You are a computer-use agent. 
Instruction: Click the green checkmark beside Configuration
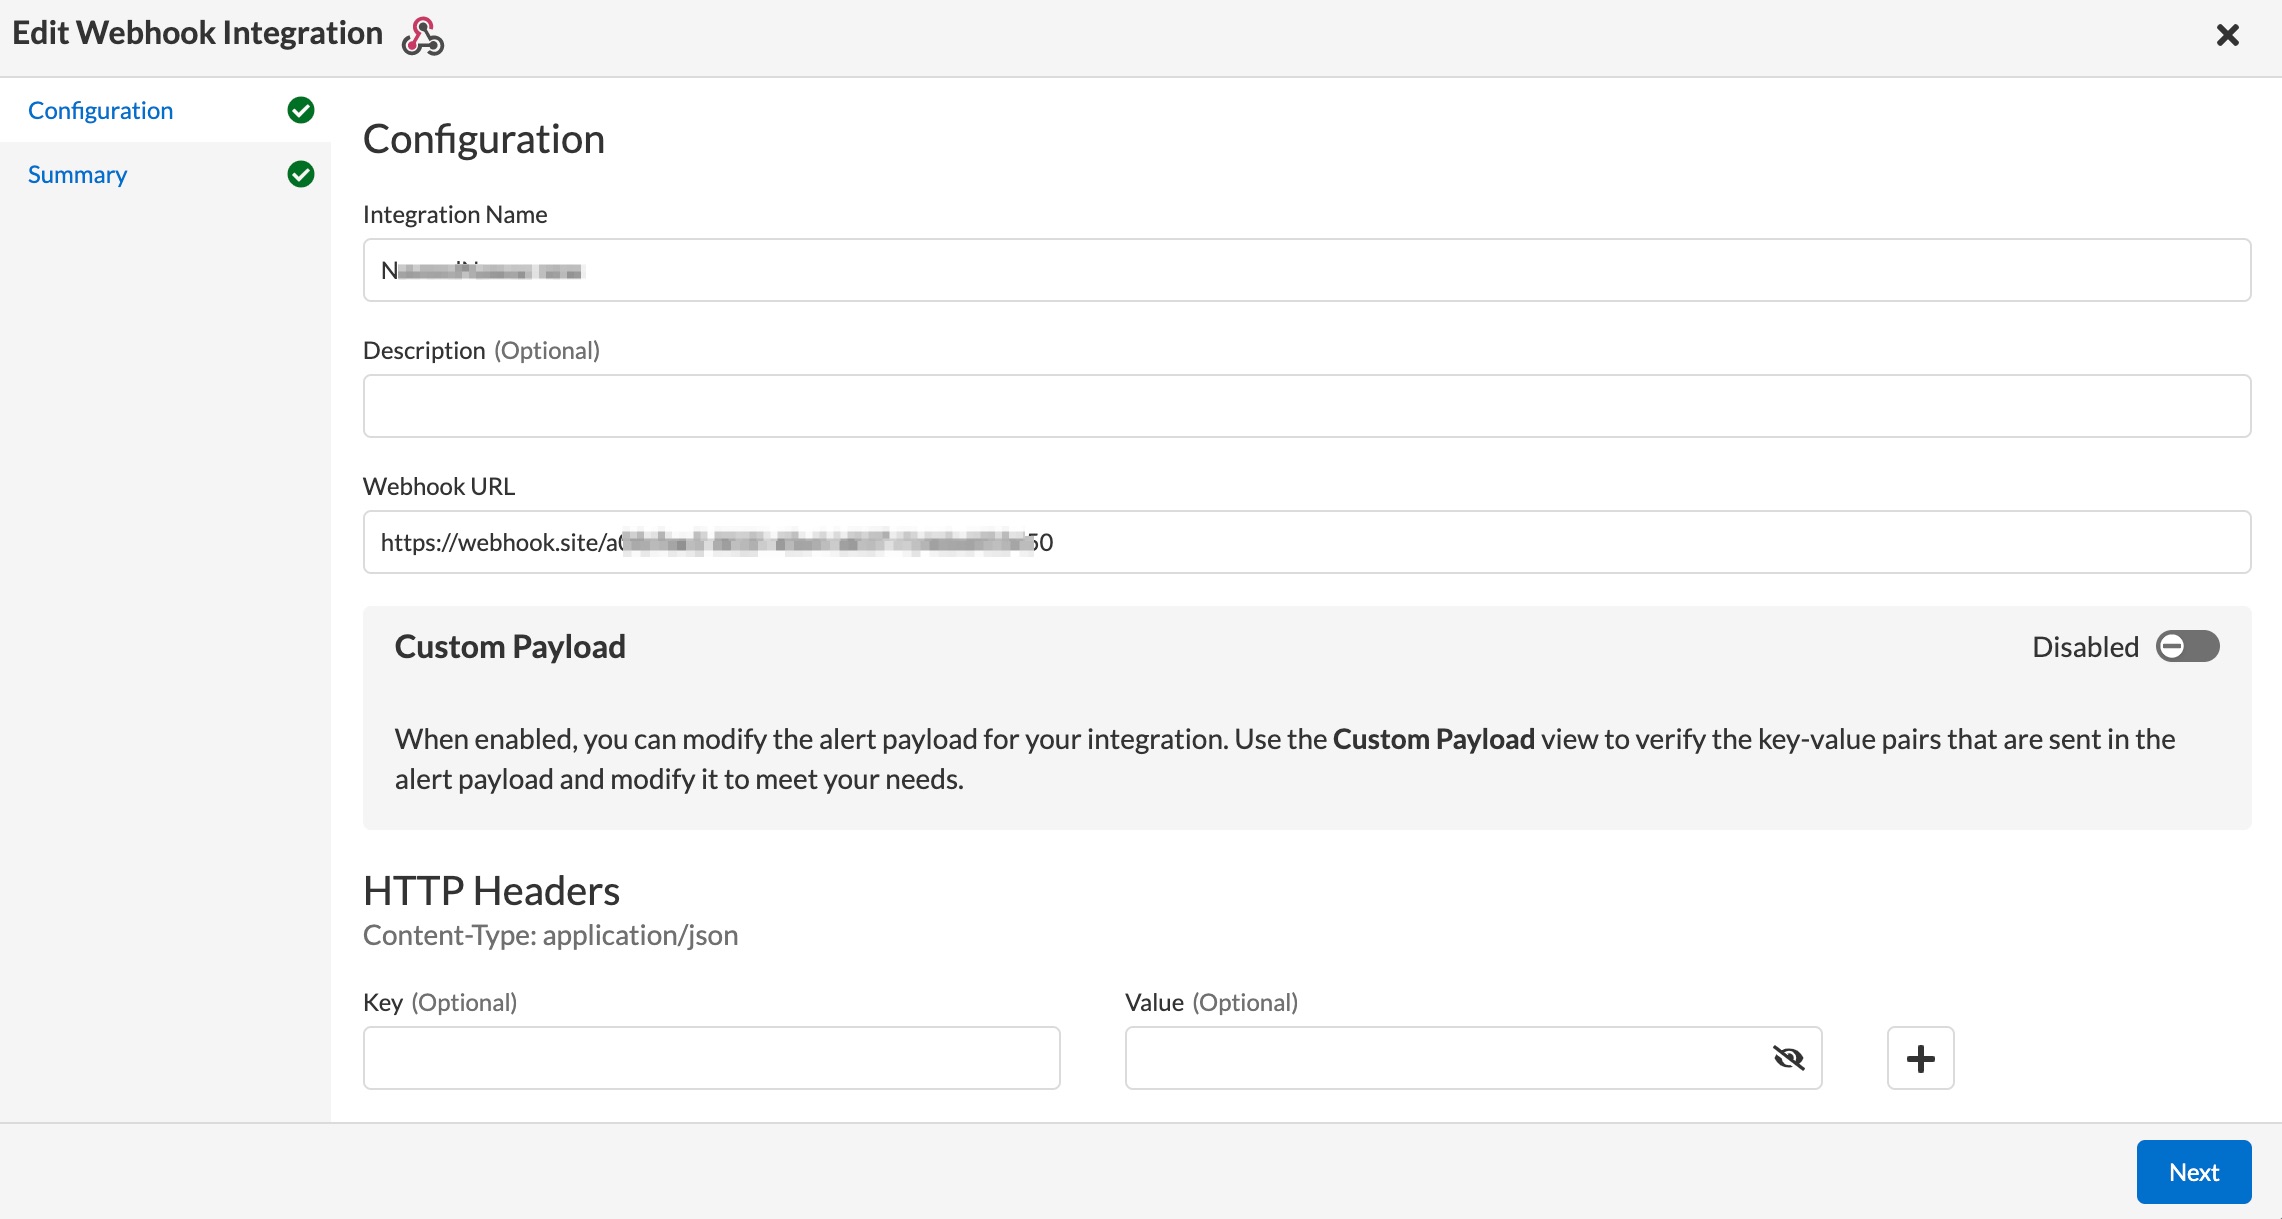(x=301, y=110)
